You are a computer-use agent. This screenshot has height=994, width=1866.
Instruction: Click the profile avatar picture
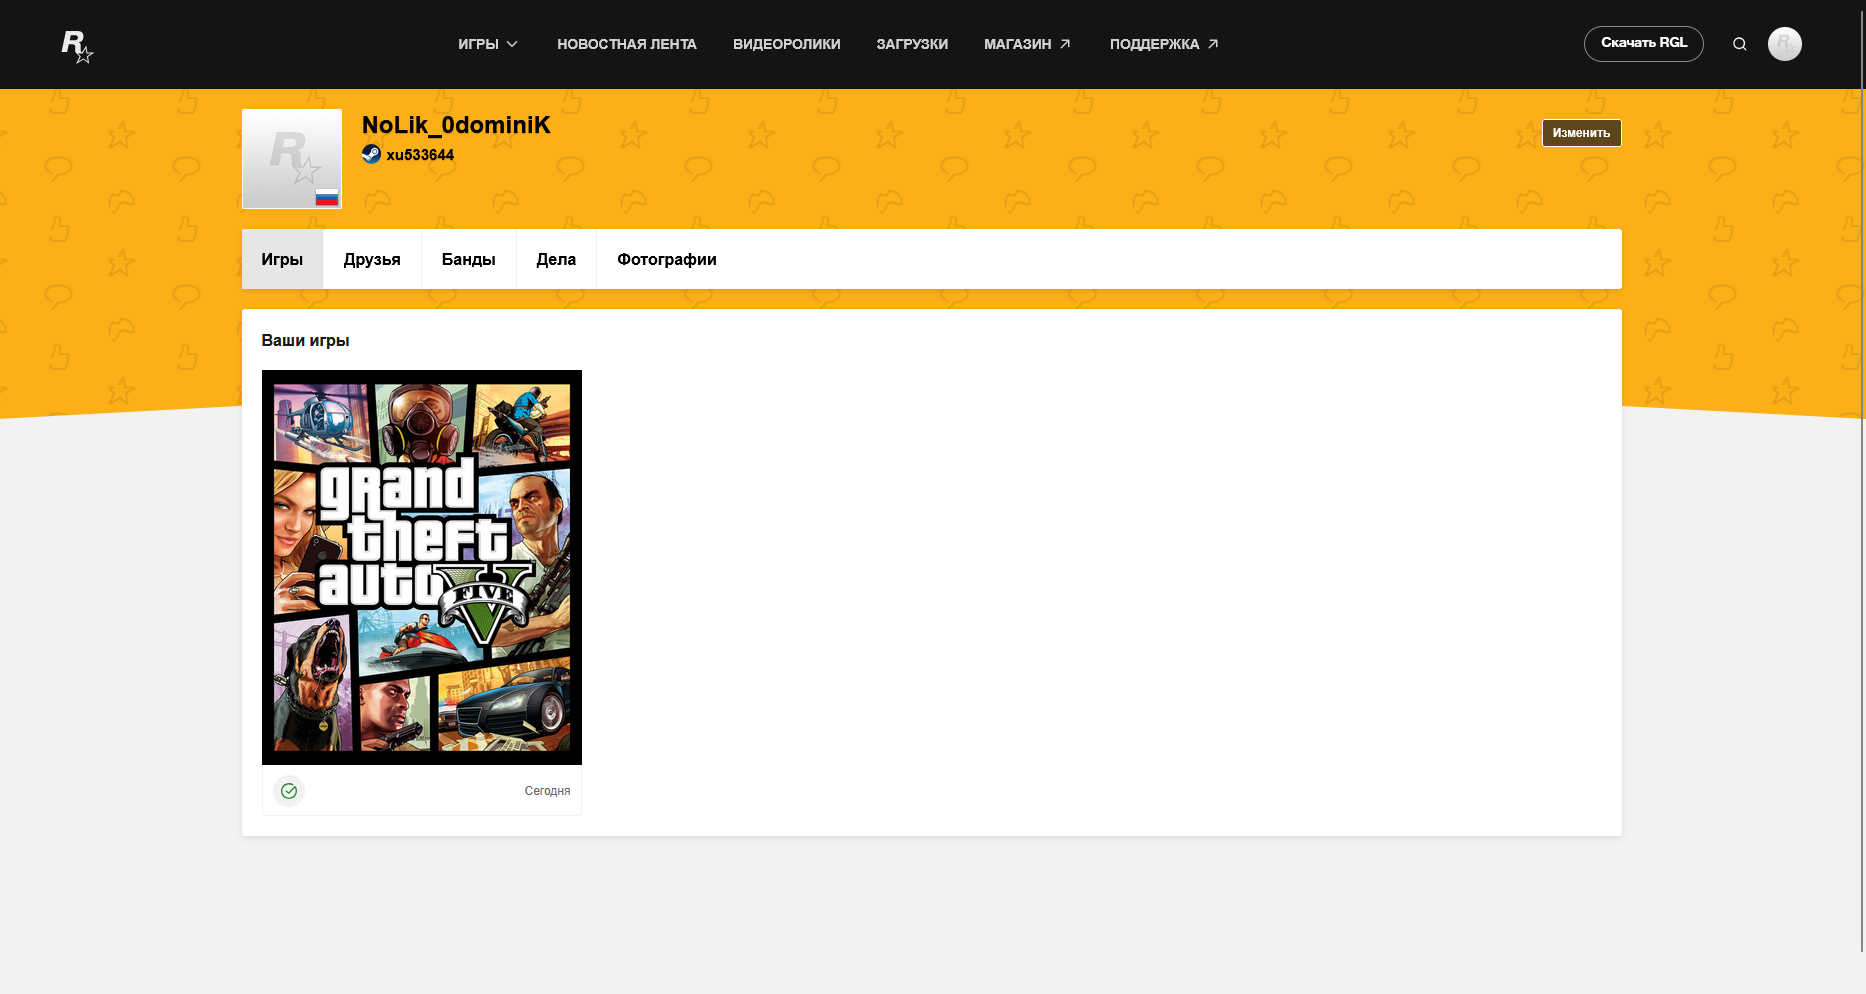(292, 159)
